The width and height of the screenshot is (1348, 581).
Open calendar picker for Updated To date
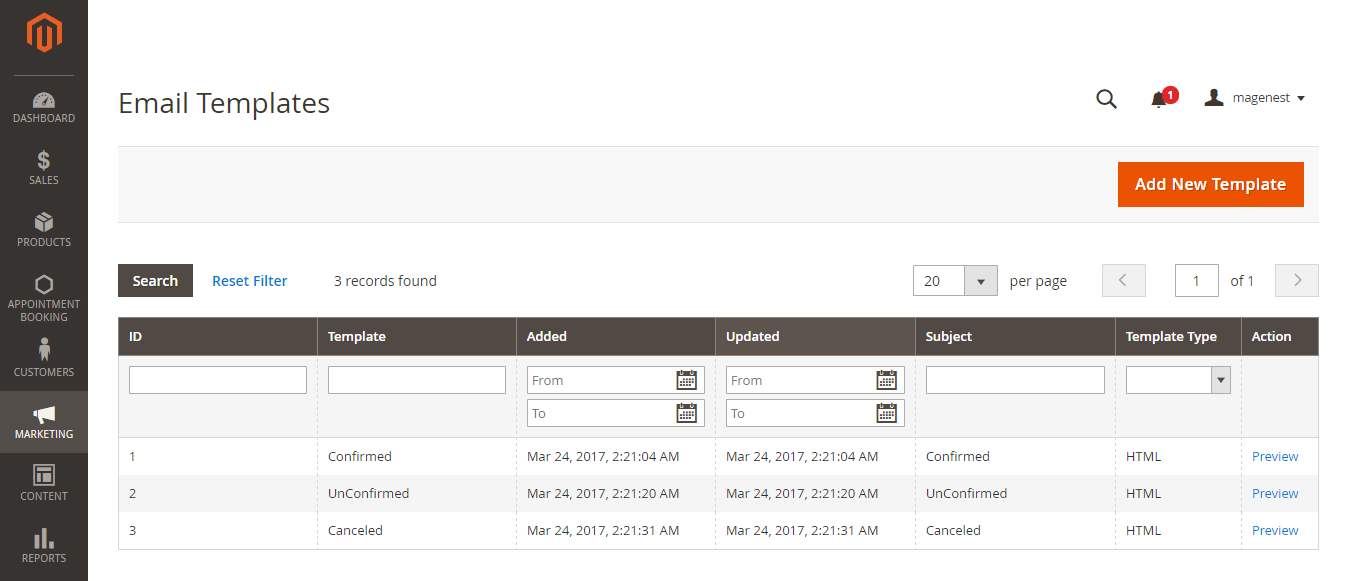(886, 413)
